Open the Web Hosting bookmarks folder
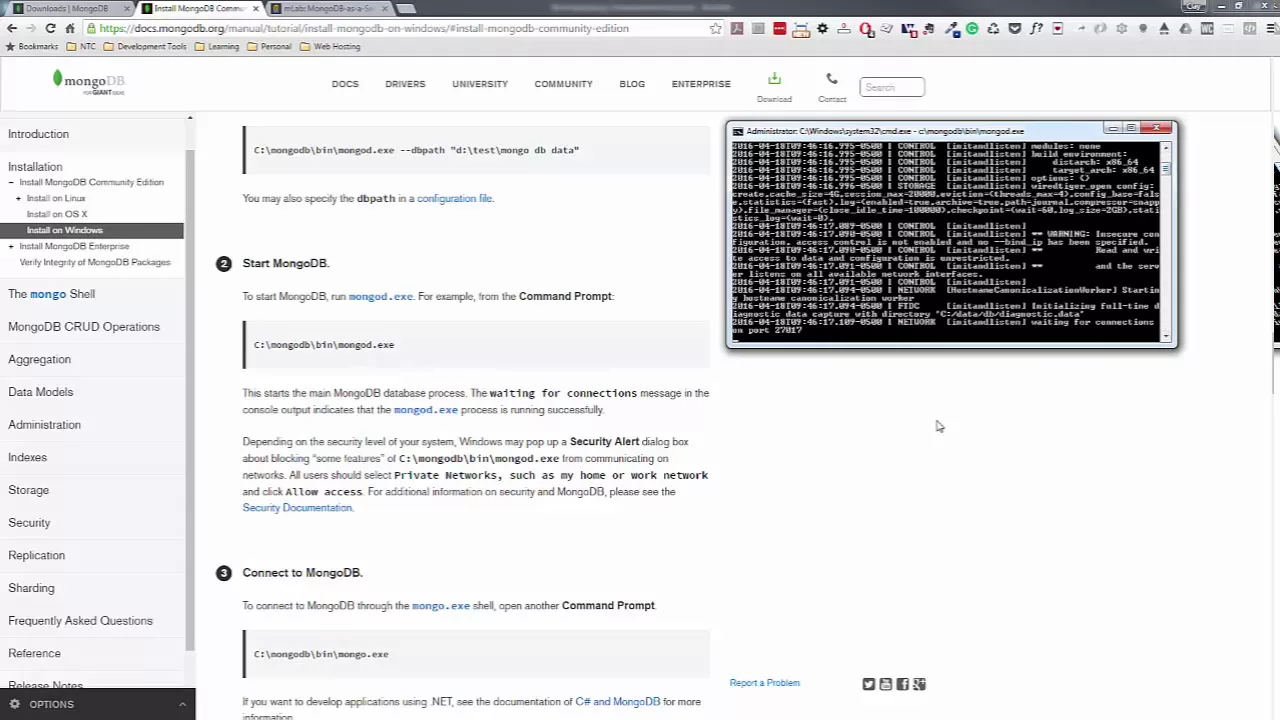This screenshot has width=1280, height=720. pos(330,46)
